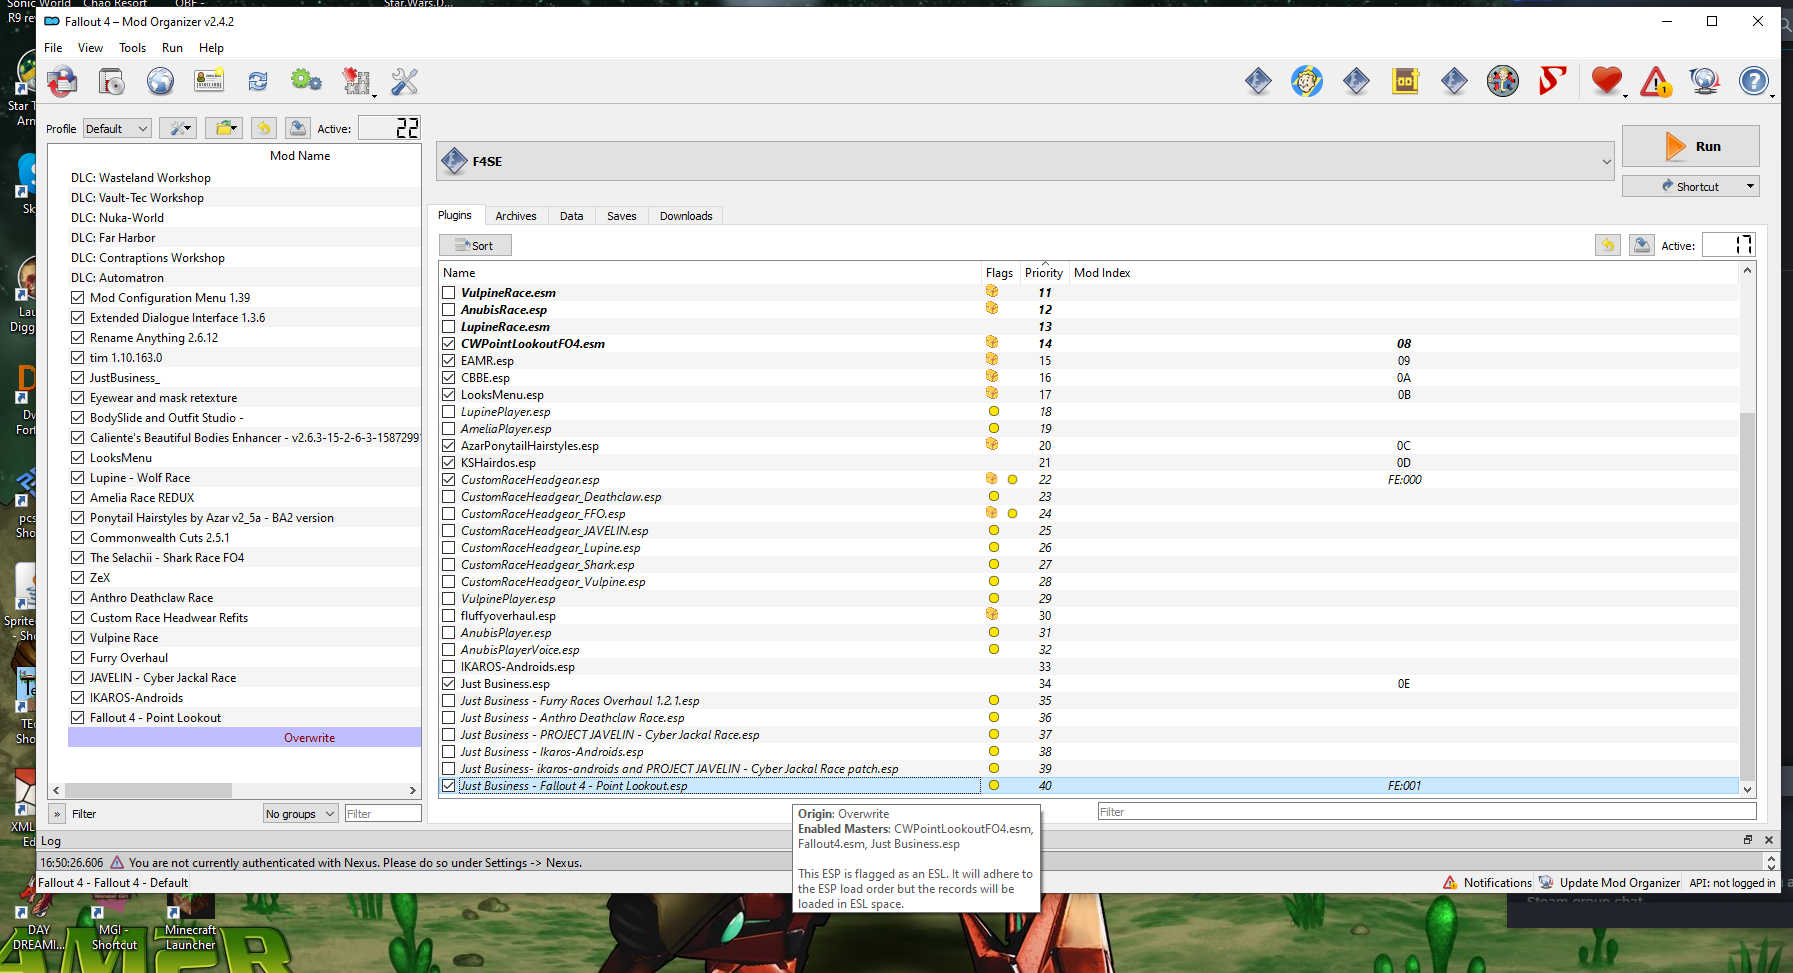Click the Flags column header
The image size is (1793, 973).
tap(999, 272)
